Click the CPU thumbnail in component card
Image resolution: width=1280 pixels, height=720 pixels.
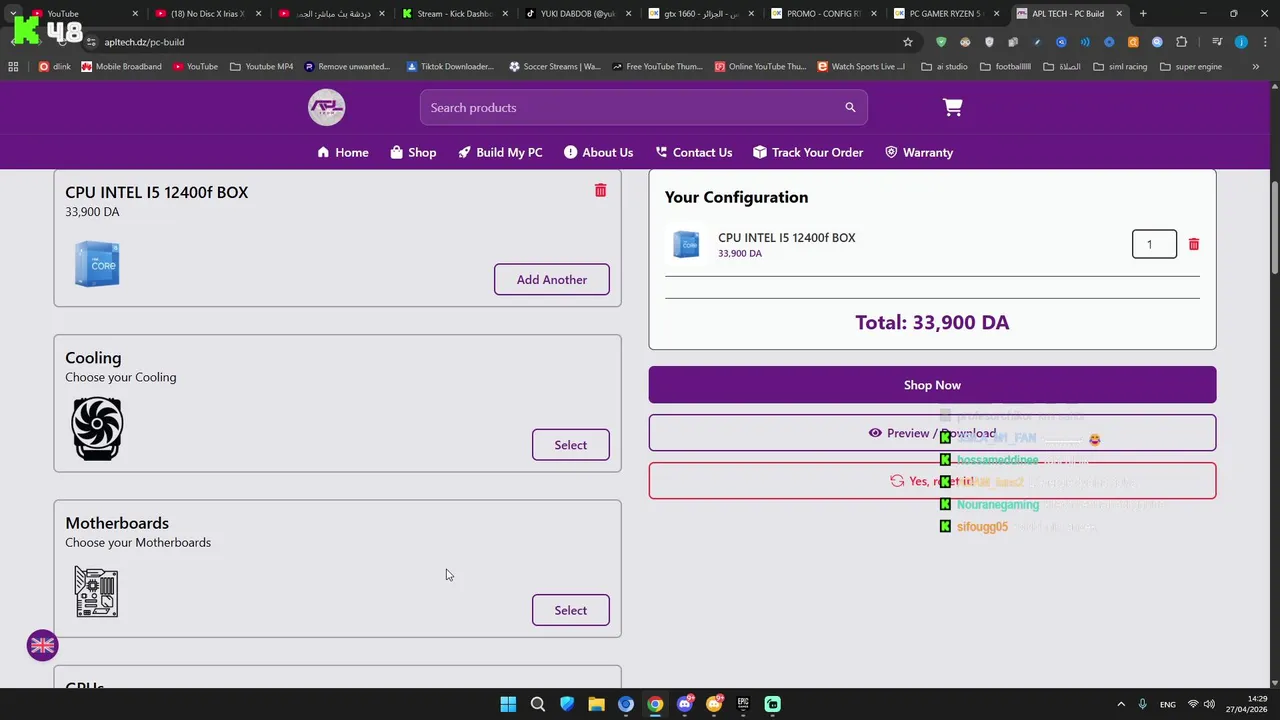tap(97, 264)
